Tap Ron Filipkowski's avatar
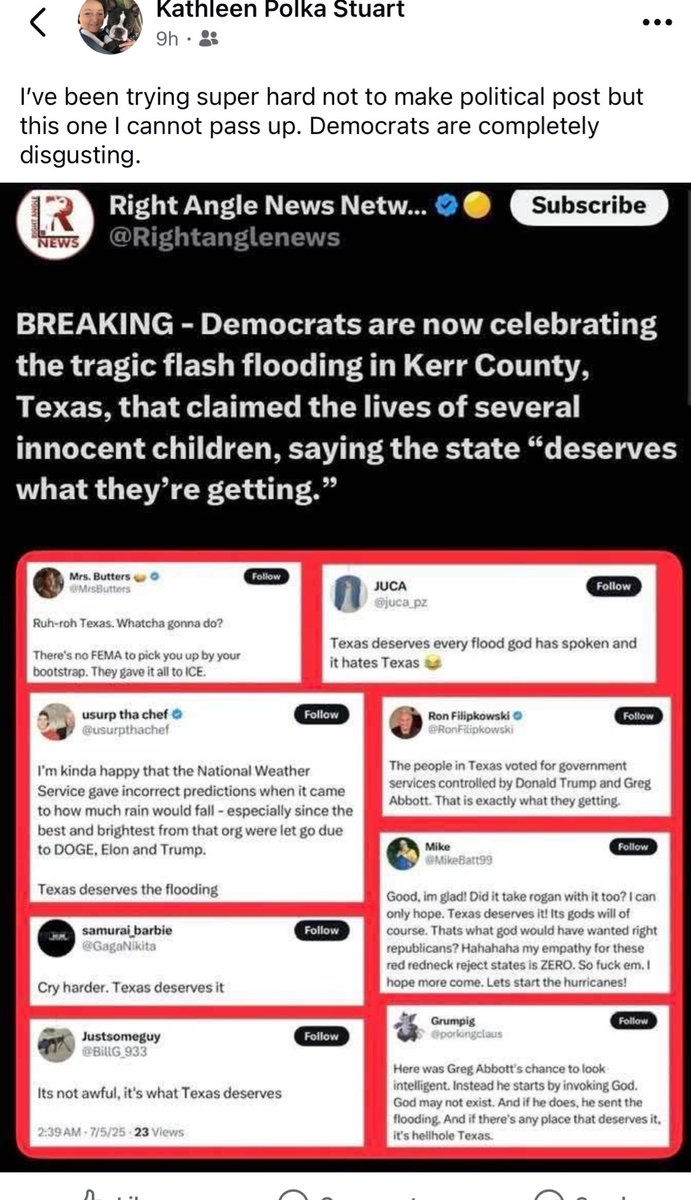 click(404, 722)
